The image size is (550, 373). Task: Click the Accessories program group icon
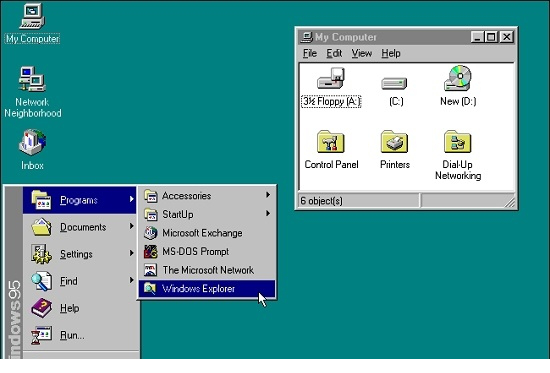tap(150, 196)
